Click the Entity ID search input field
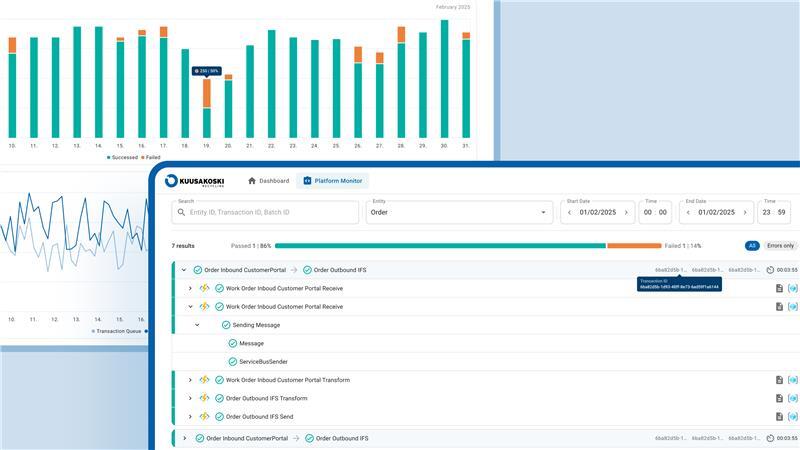Screen dimensions: 800x450 tap(270, 213)
